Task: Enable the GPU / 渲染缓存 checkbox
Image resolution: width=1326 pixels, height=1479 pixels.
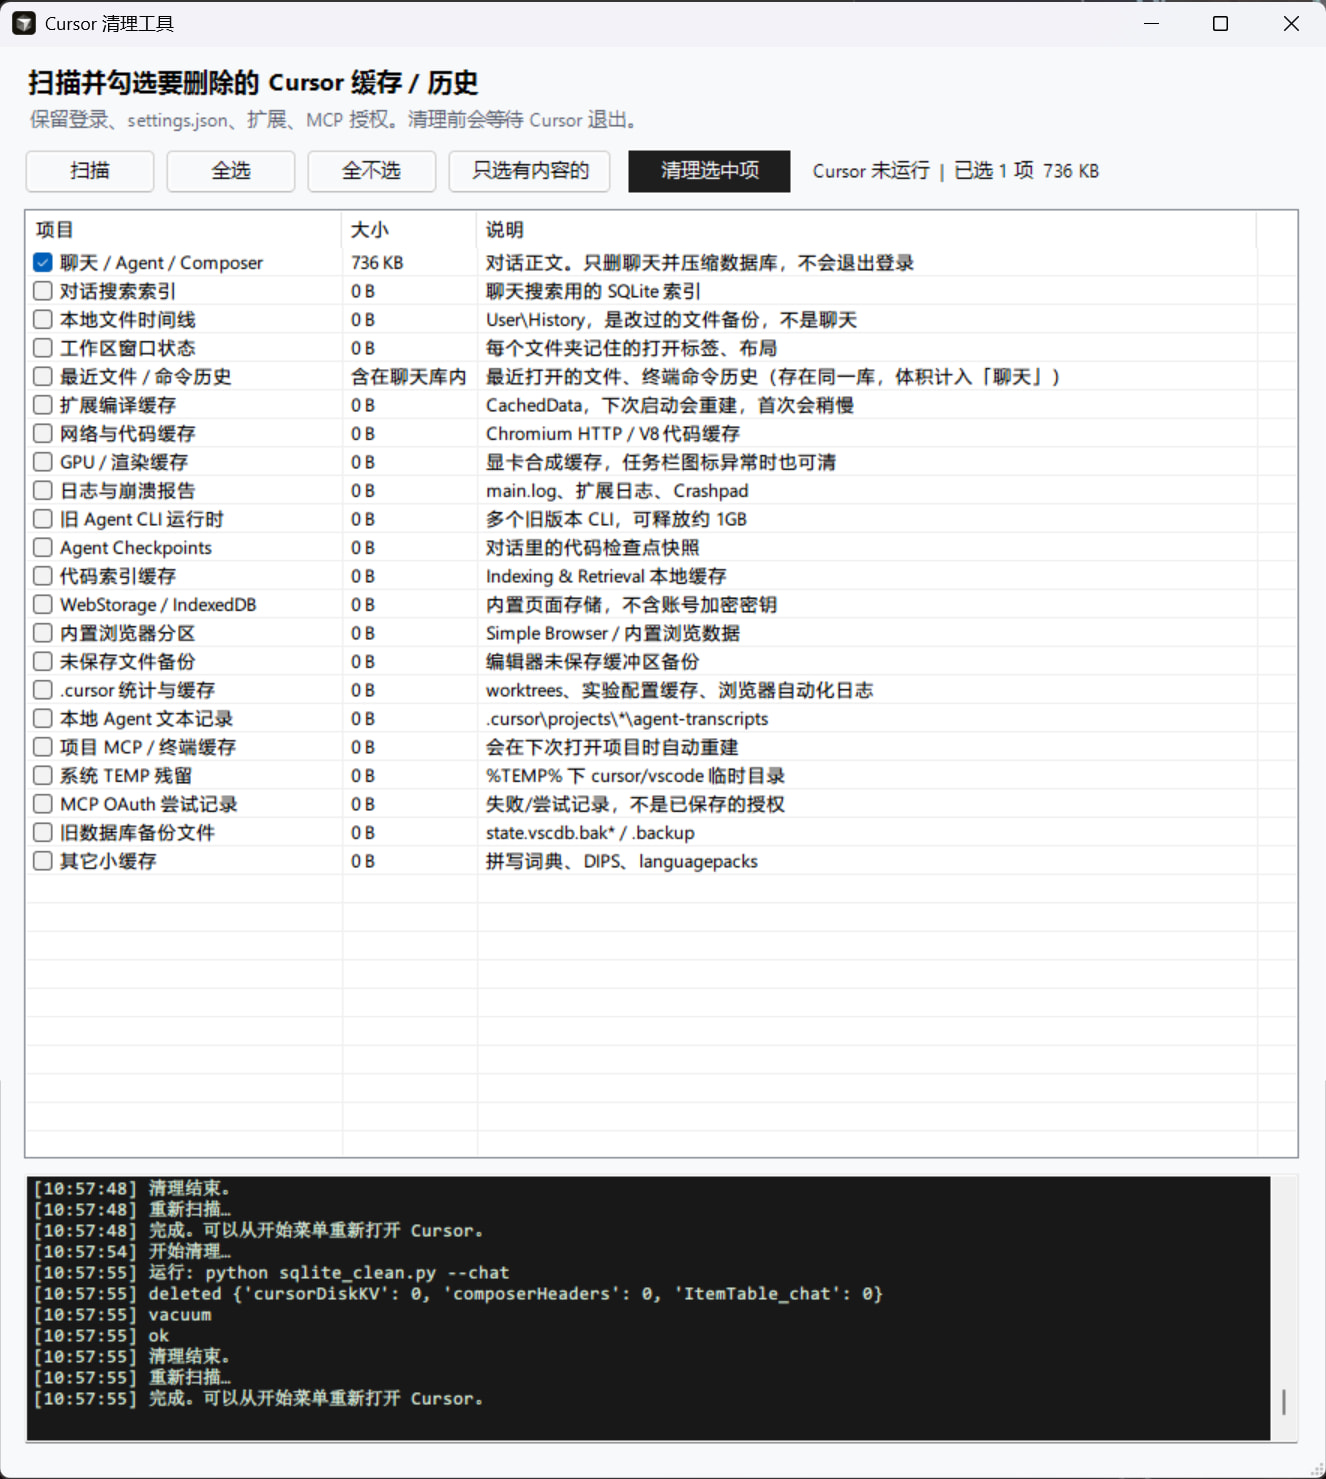Action: tap(43, 462)
